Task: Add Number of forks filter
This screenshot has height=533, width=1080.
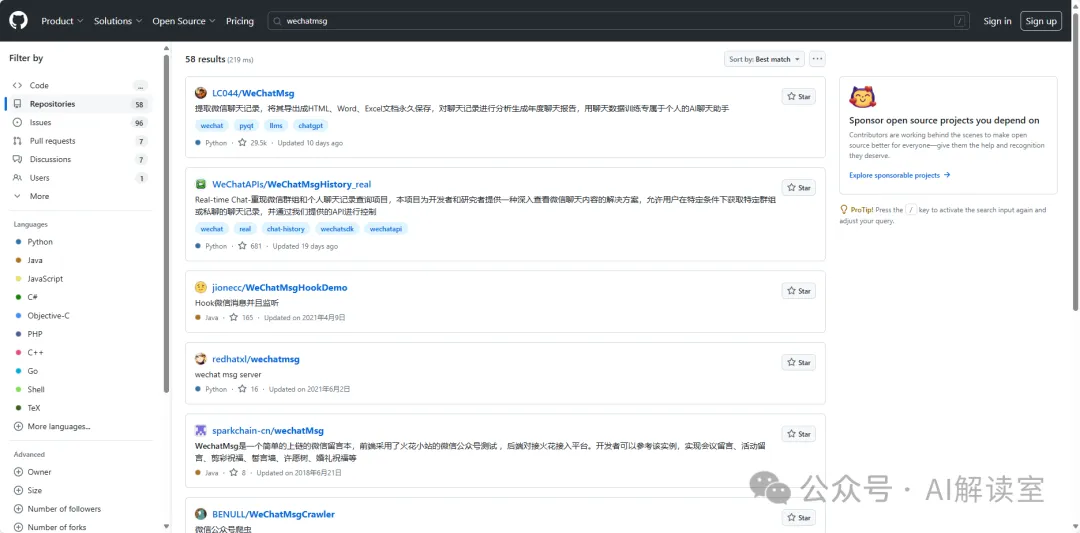Action: 50,527
